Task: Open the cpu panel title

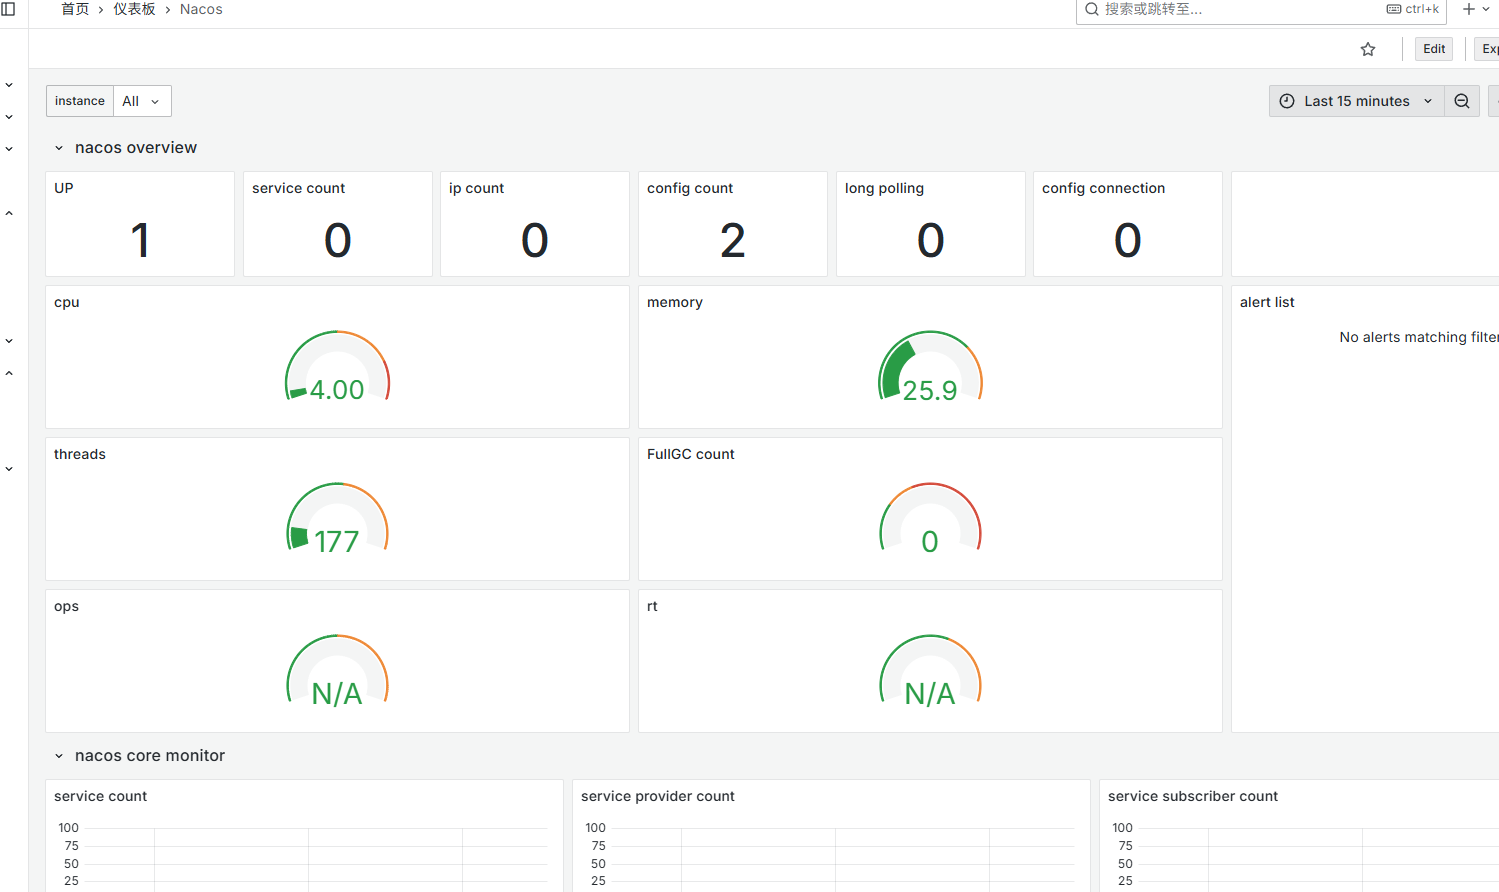Action: (x=66, y=302)
